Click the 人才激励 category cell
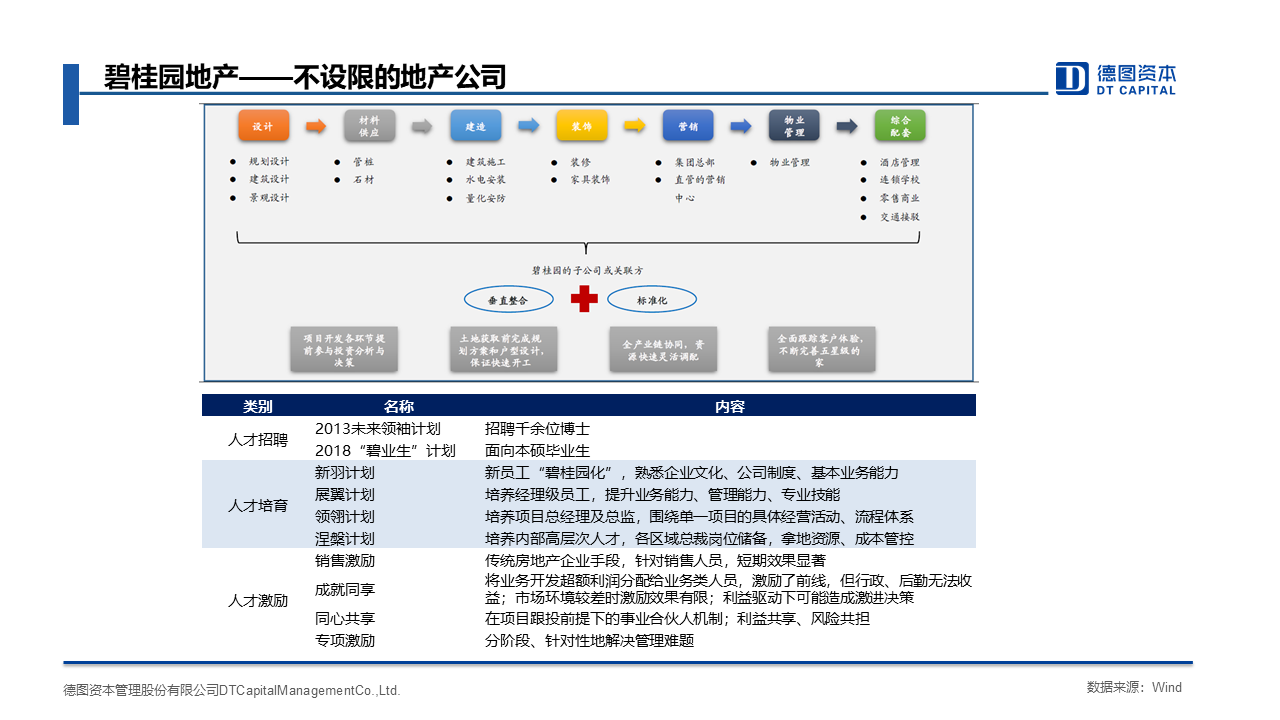The width and height of the screenshot is (1280, 720). point(257,600)
